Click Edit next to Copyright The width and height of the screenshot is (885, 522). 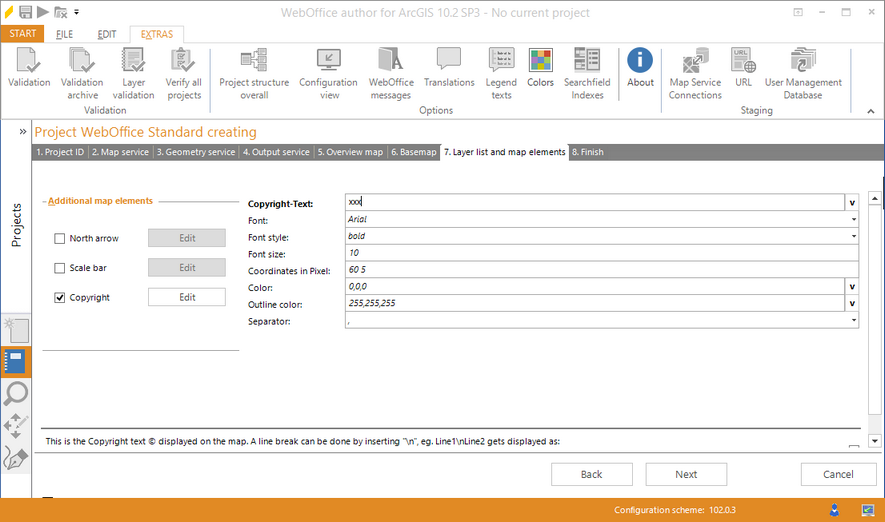coord(187,297)
